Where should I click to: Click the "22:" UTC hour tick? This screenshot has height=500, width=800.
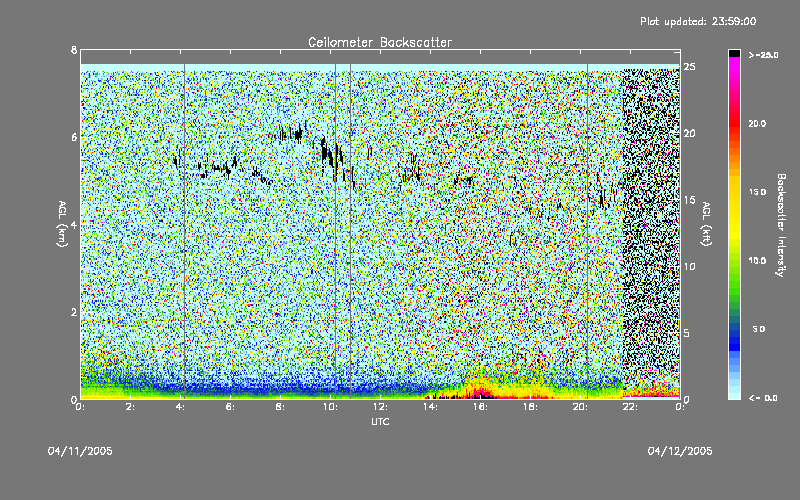pyautogui.click(x=630, y=407)
